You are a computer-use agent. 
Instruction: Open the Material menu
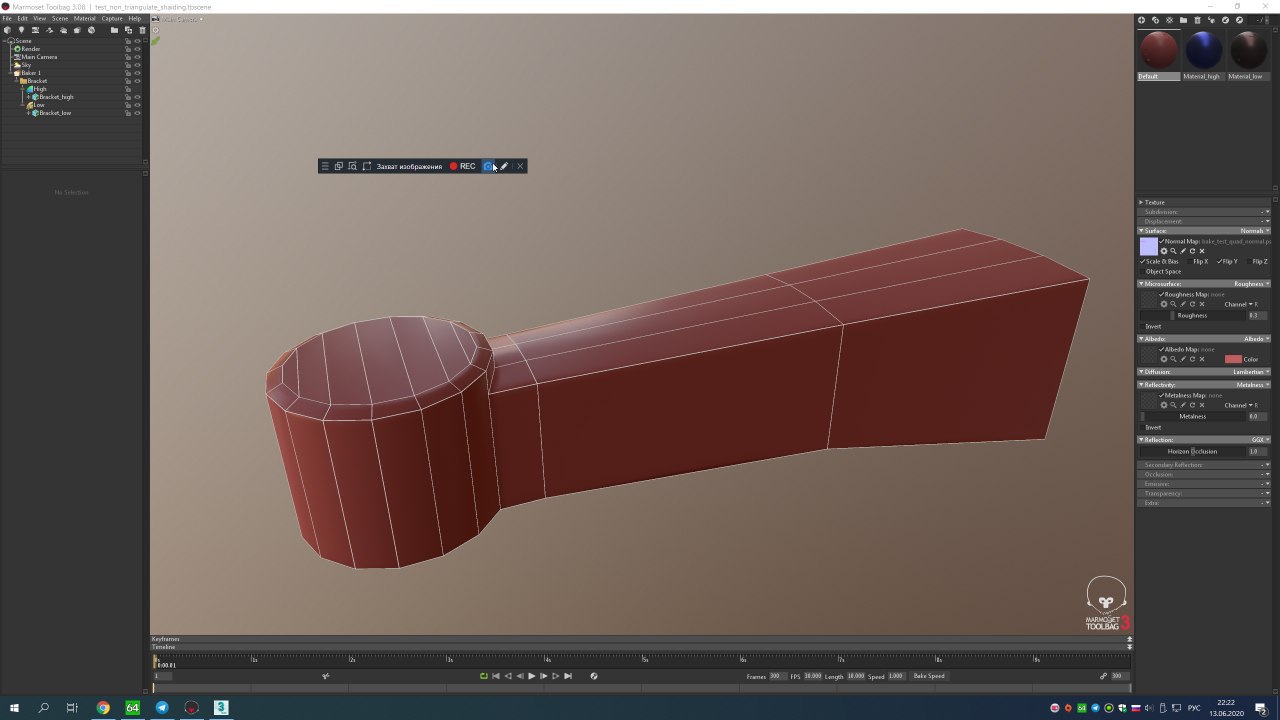84,18
